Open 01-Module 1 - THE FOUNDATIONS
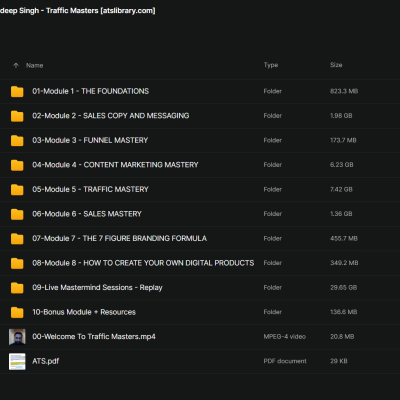 pos(90,91)
